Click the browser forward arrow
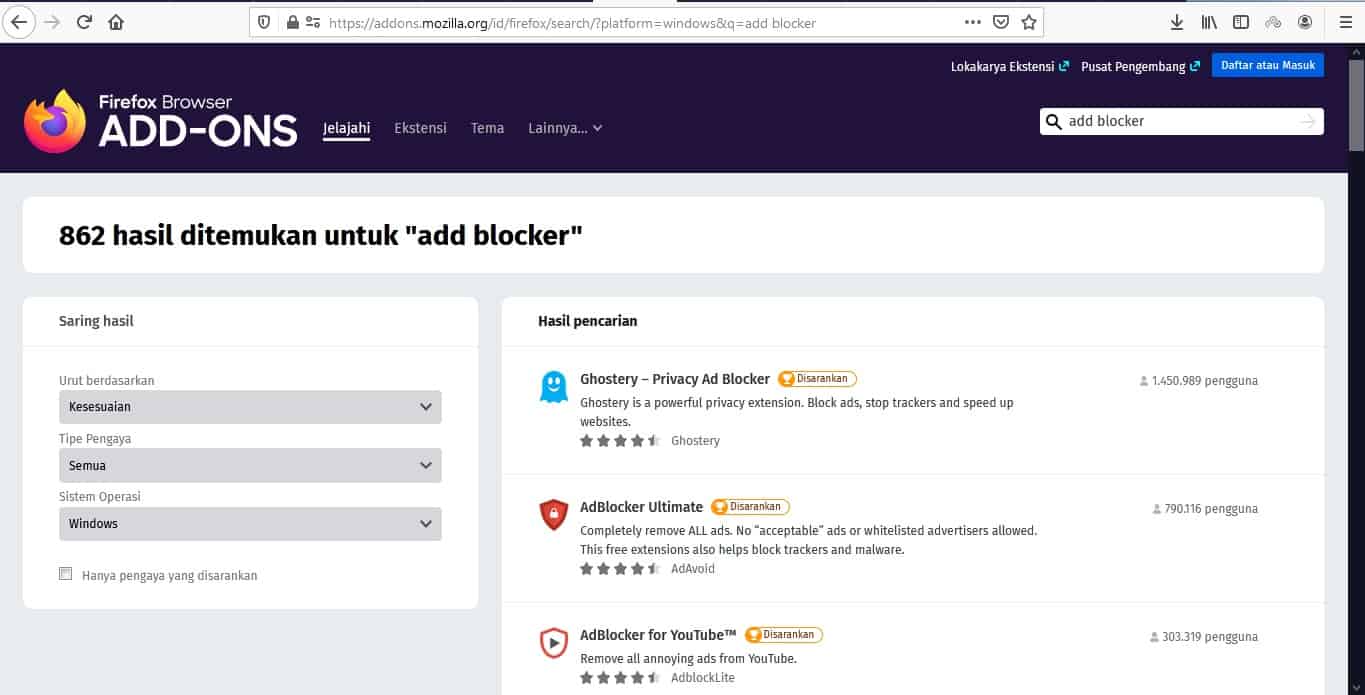Image resolution: width=1365 pixels, height=695 pixels. click(x=52, y=21)
